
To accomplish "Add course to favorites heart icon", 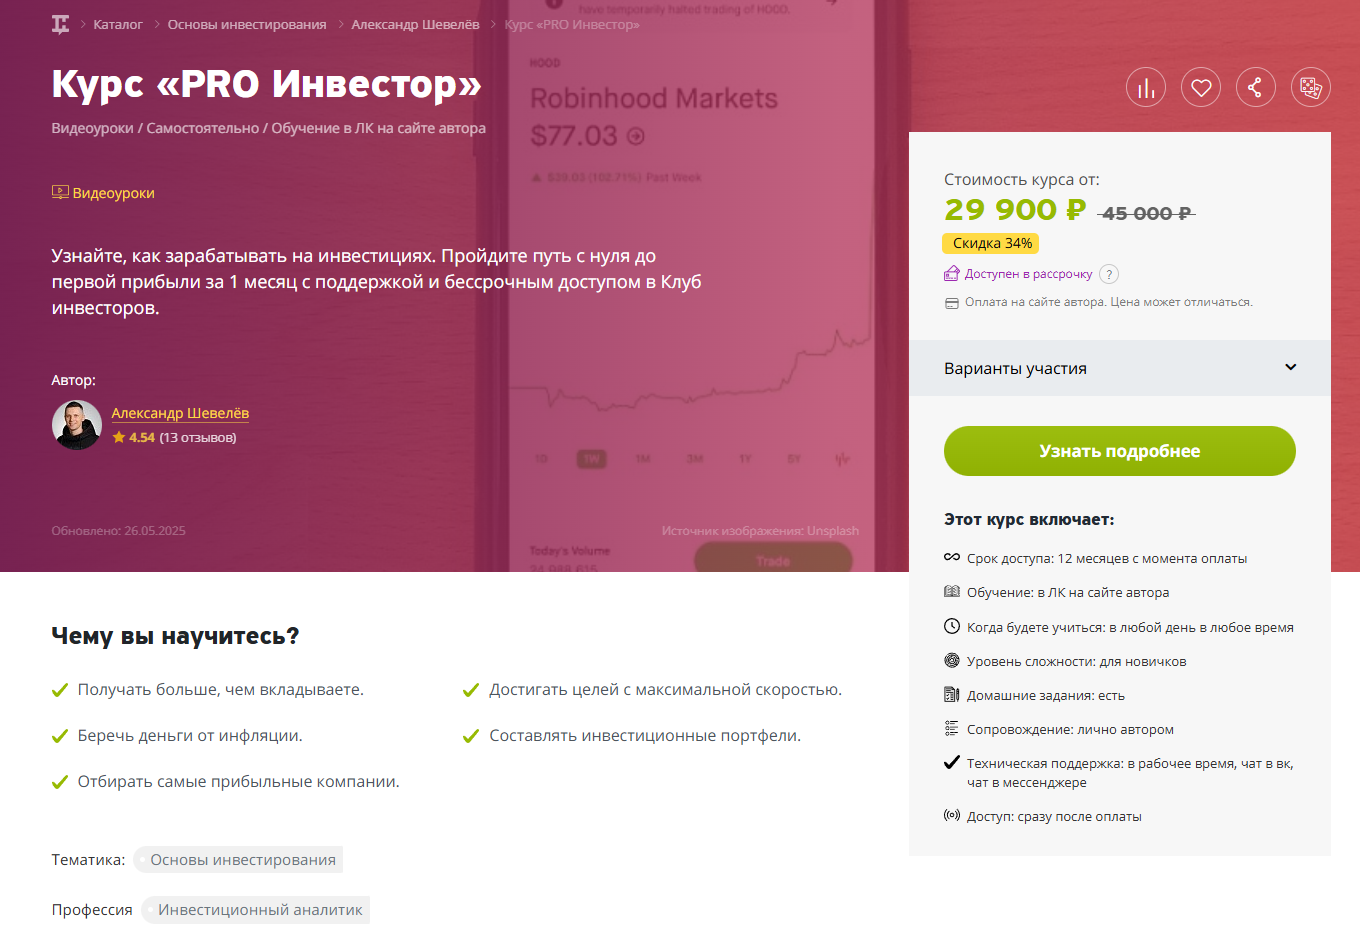I will (x=1201, y=88).
